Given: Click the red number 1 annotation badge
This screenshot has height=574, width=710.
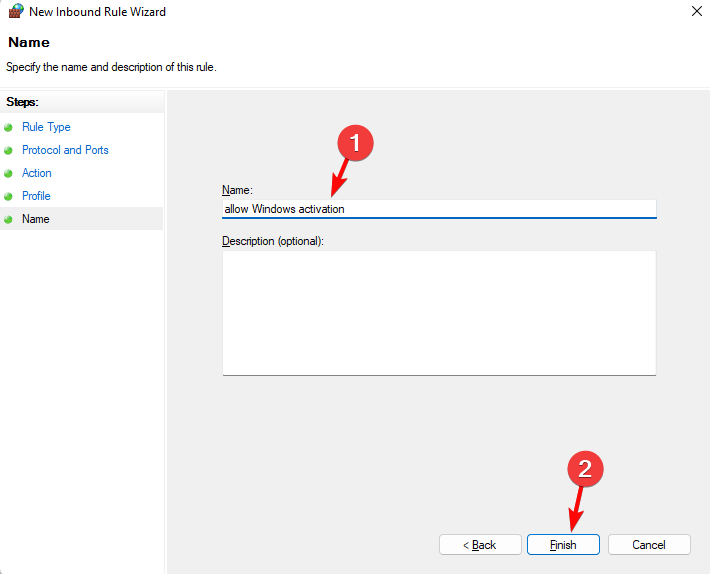Looking at the screenshot, I should pos(354,144).
